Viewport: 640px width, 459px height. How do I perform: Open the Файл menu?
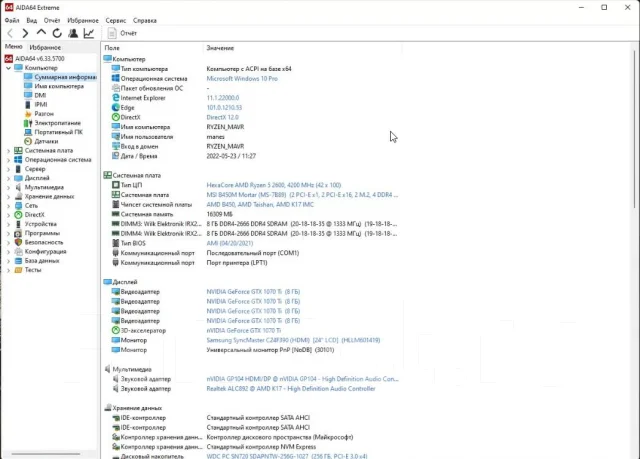[x=12, y=20]
